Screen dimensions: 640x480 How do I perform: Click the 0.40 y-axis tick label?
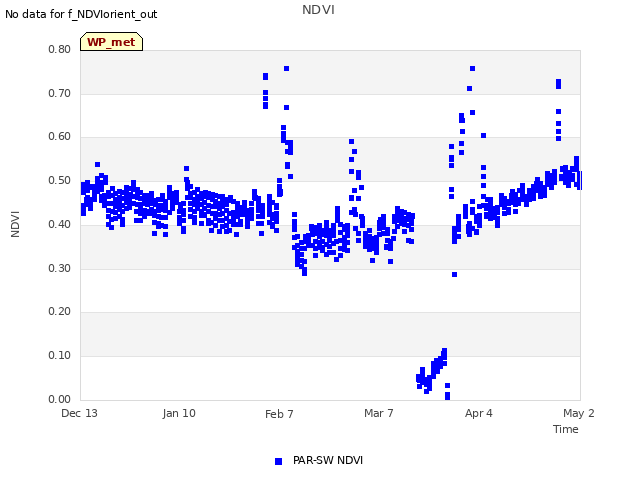(60, 224)
